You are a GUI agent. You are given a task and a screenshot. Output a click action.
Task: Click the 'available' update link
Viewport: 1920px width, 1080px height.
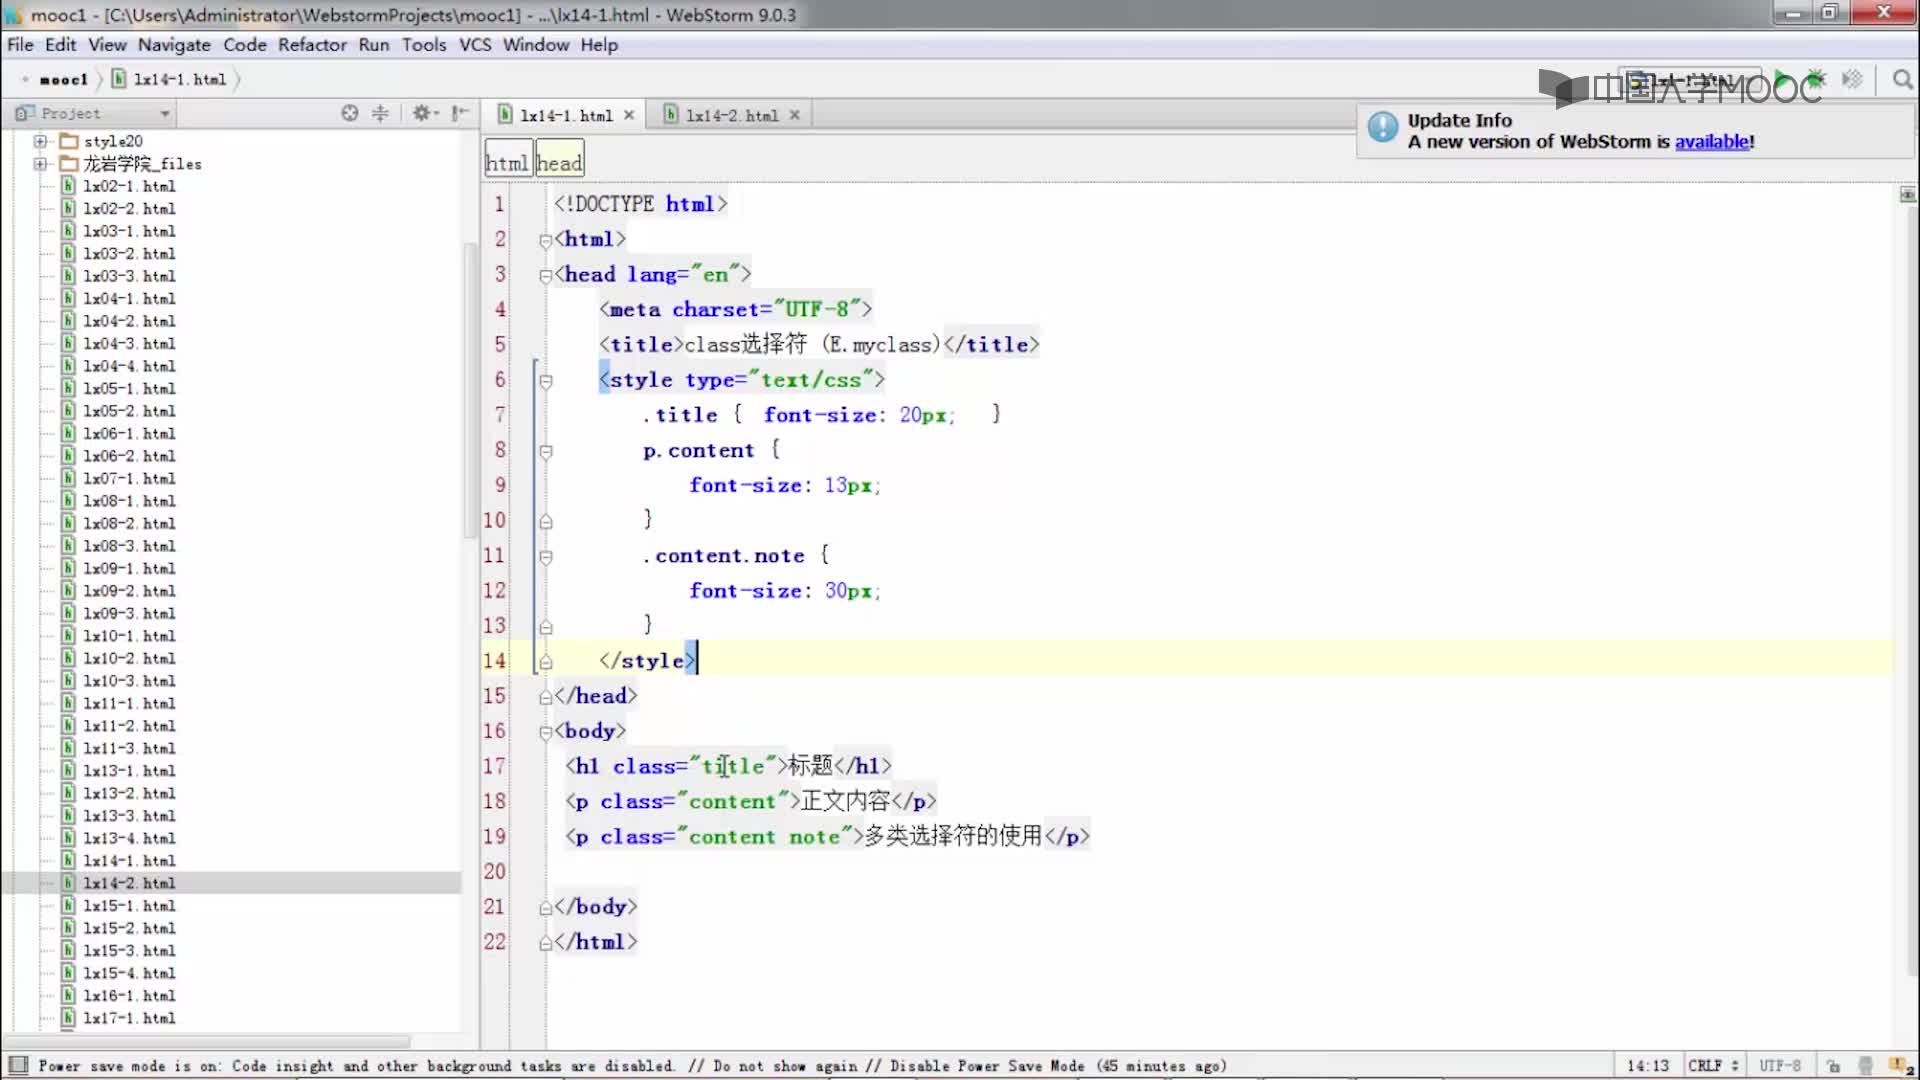1712,142
